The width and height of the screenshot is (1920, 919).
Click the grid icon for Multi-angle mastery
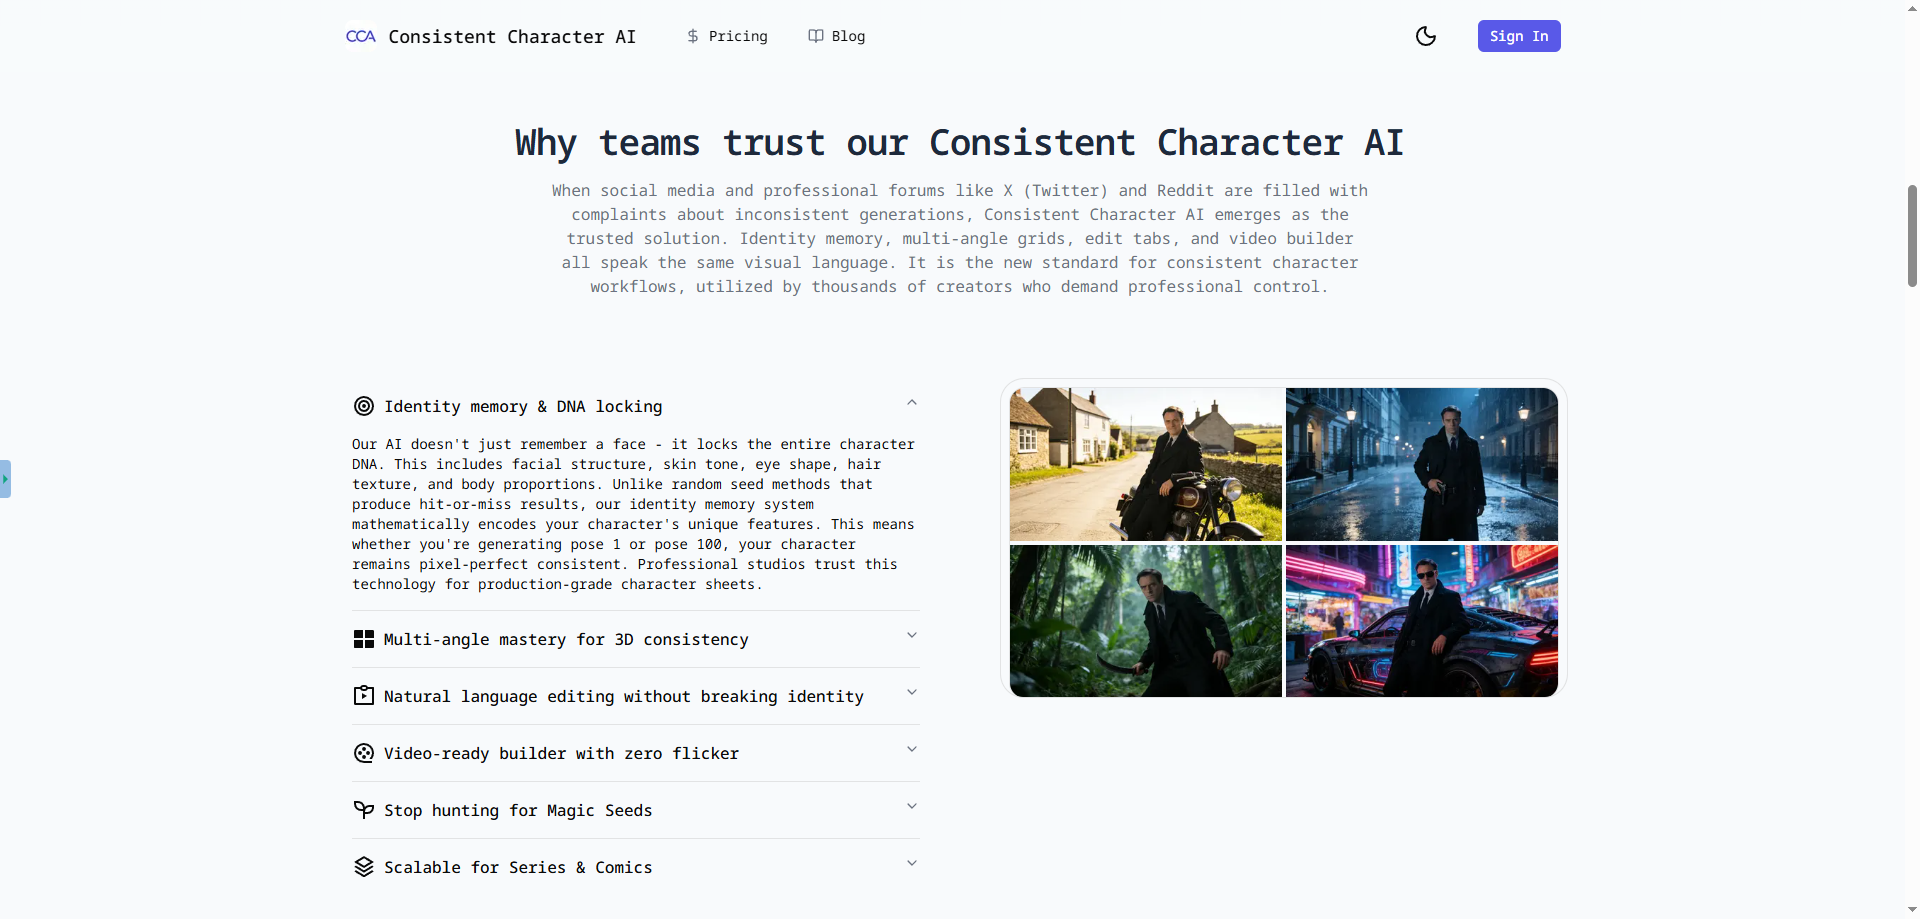click(x=363, y=639)
